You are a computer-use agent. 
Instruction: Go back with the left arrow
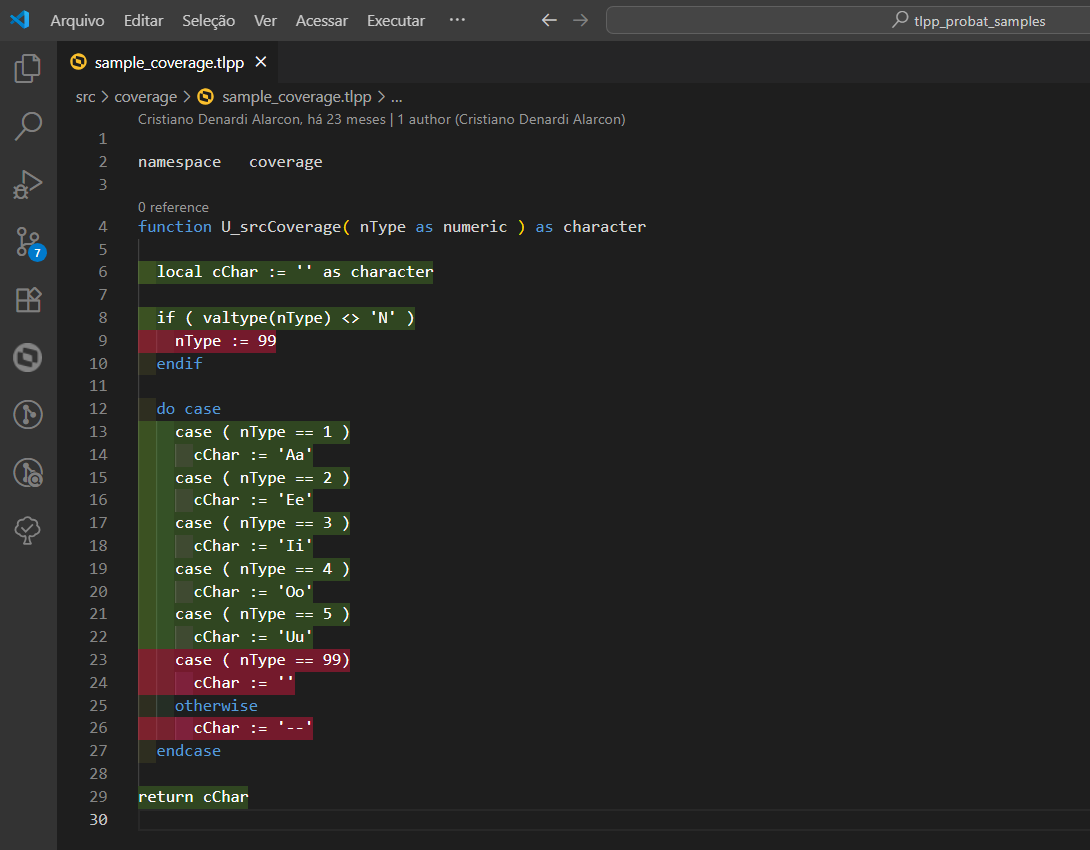549,20
